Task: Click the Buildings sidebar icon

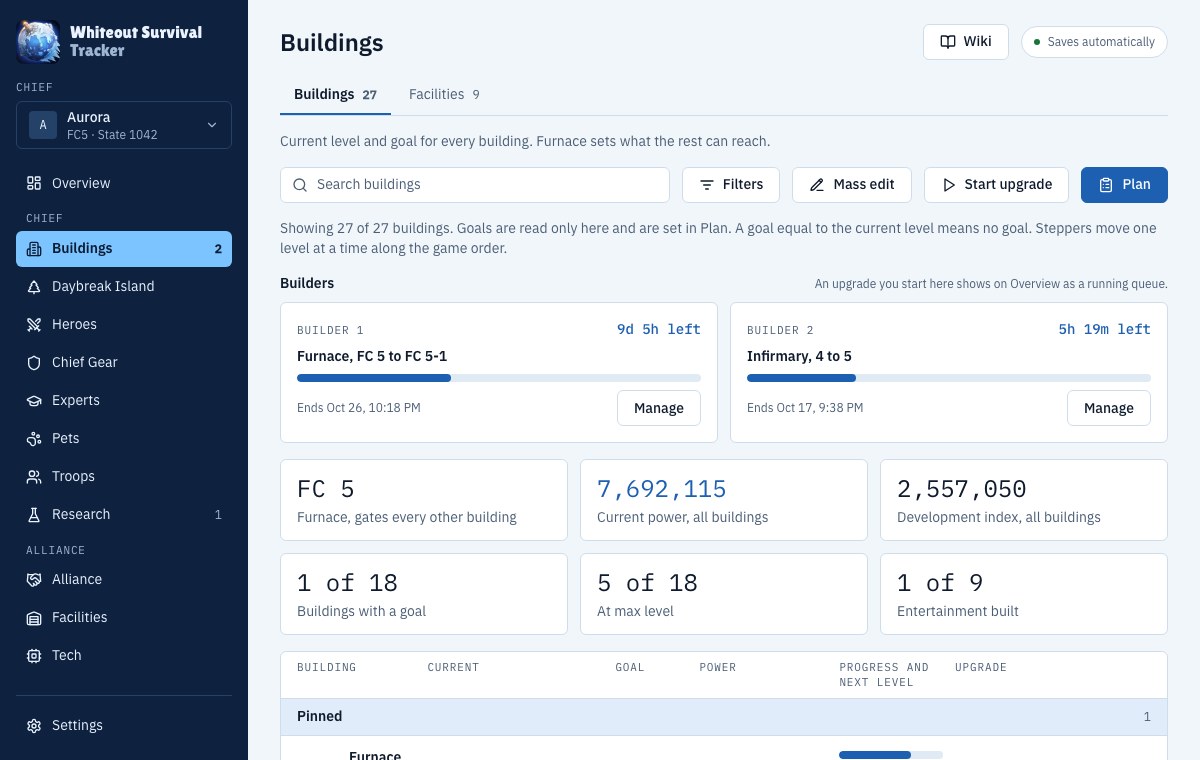Action: click(34, 249)
